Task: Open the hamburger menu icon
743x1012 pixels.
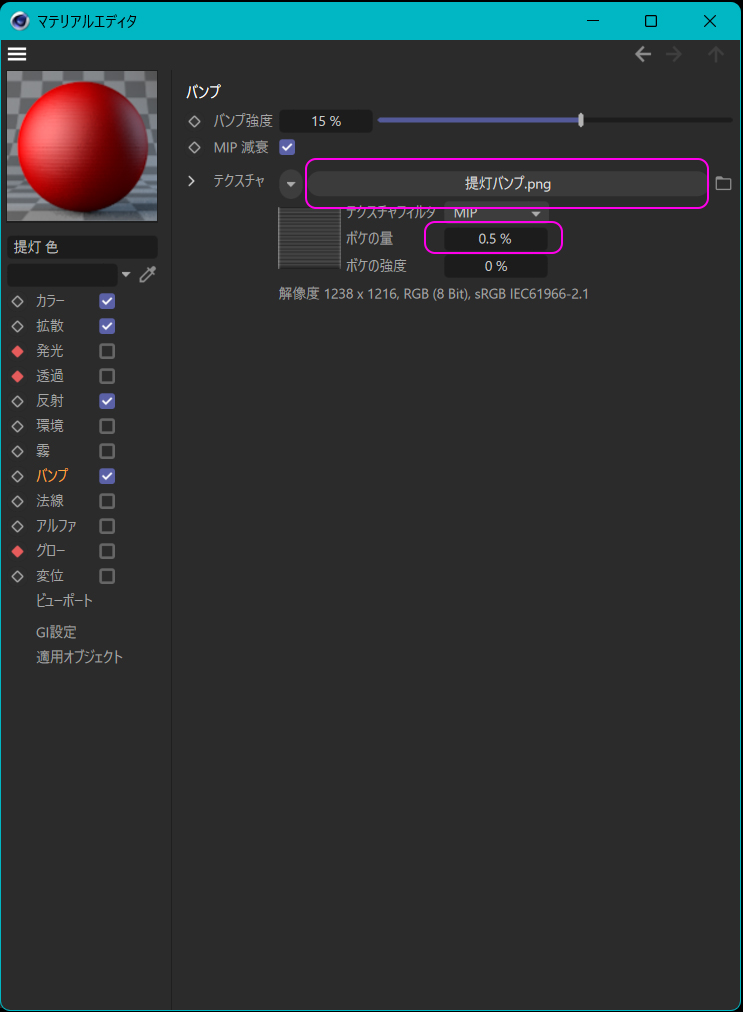Action: [x=16, y=54]
